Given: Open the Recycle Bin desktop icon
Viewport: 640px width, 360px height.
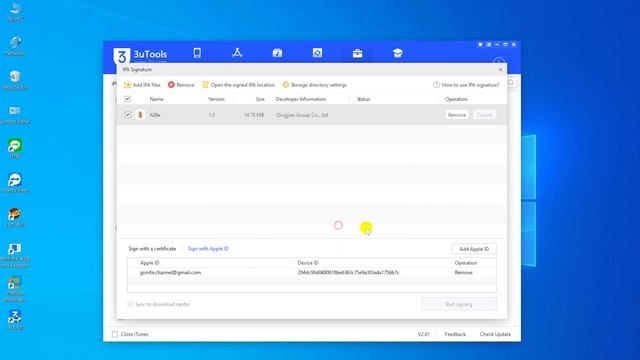Looking at the screenshot, I should click(15, 80).
